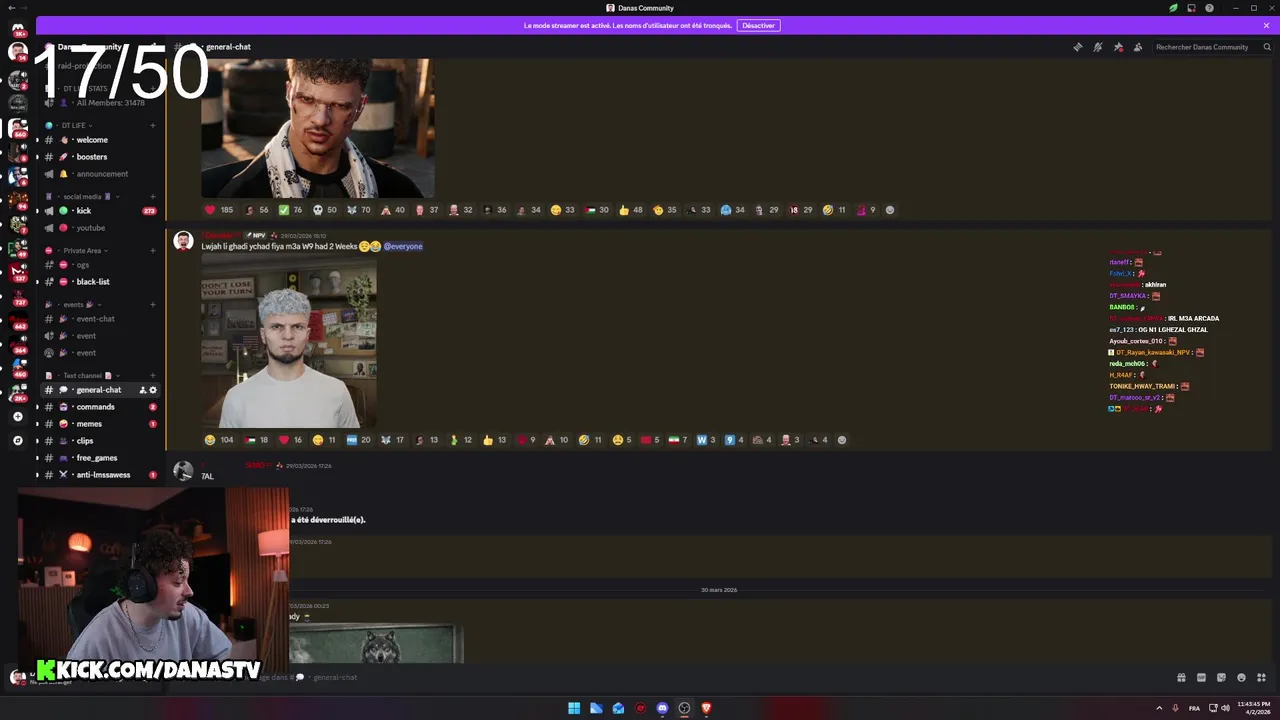Toggle the thumbs up reaction with 13
Image resolution: width=1280 pixels, height=720 pixels.
pyautogui.click(x=495, y=440)
